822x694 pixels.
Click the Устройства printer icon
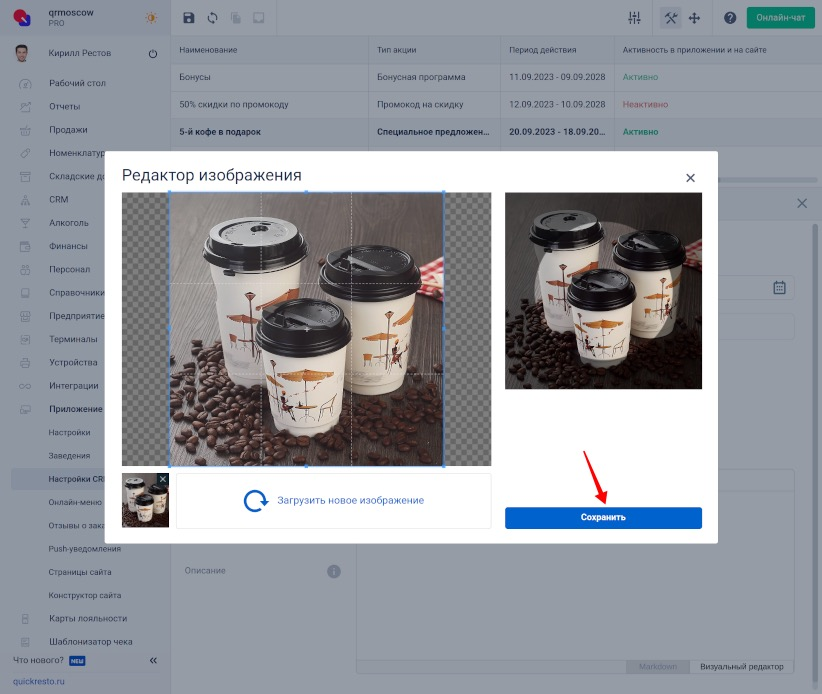[25, 363]
